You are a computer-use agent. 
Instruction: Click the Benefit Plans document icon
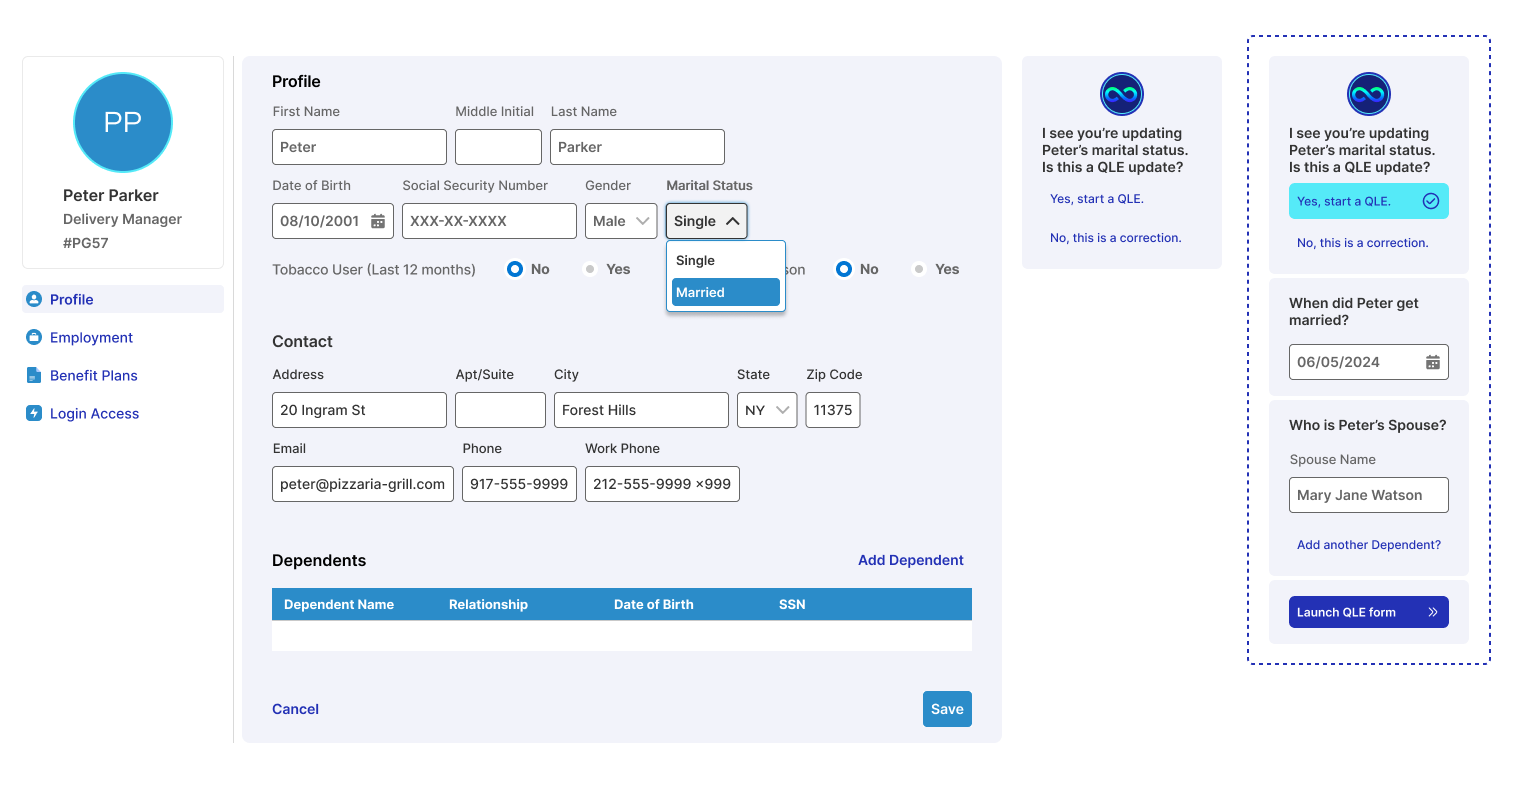tap(34, 375)
